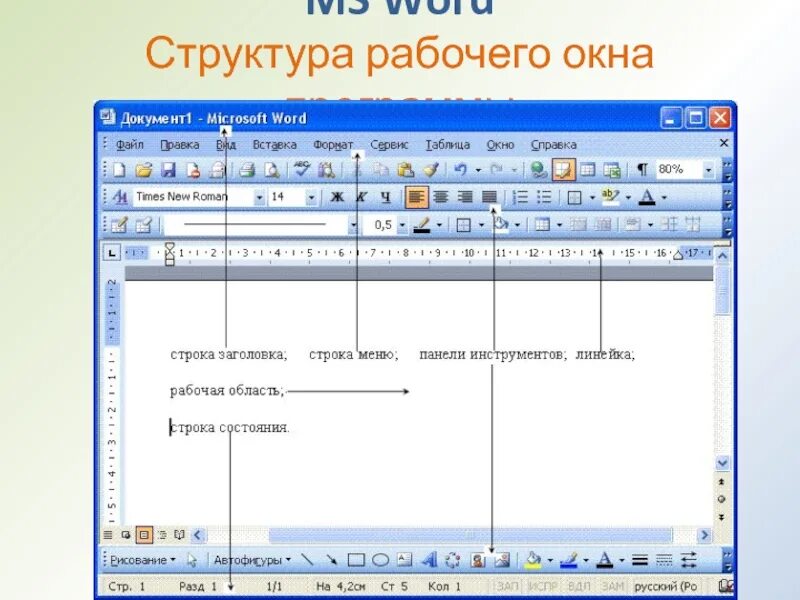Open the Файл menu
800x600 pixels.
(130, 145)
